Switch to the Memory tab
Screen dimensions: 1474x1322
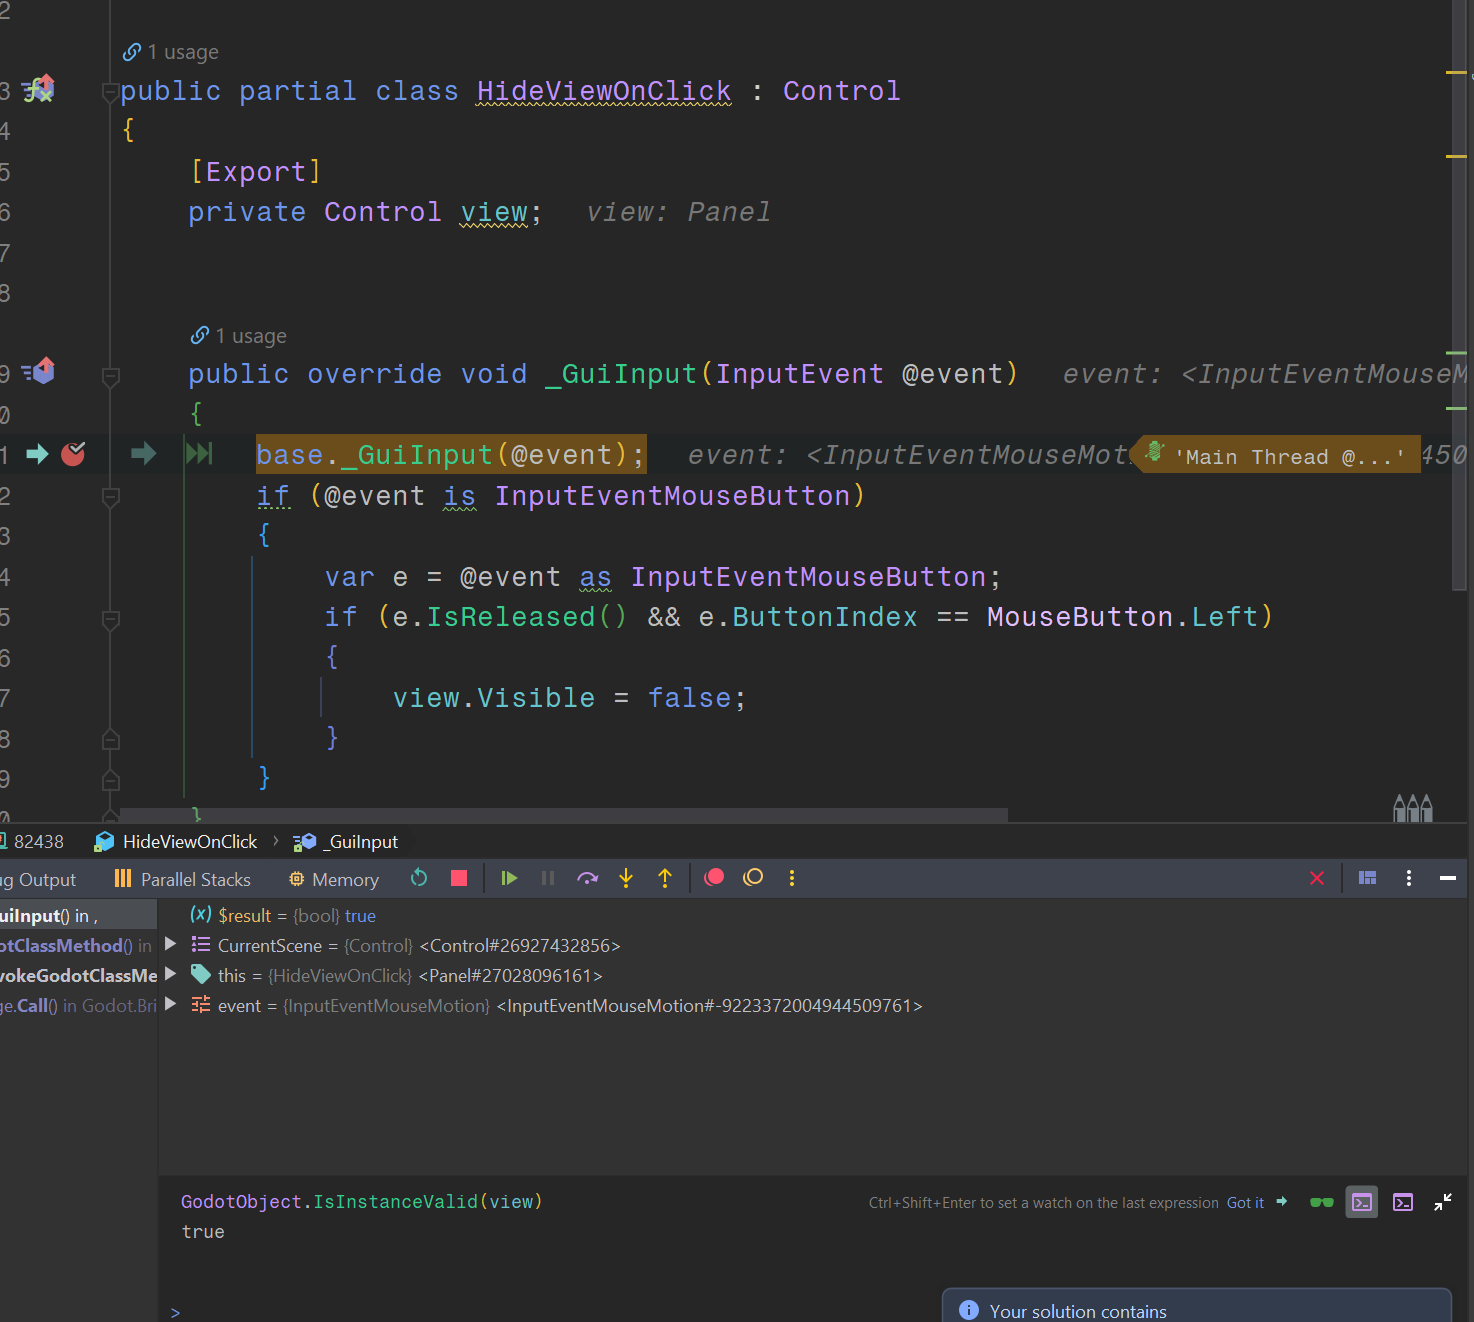[333, 878]
